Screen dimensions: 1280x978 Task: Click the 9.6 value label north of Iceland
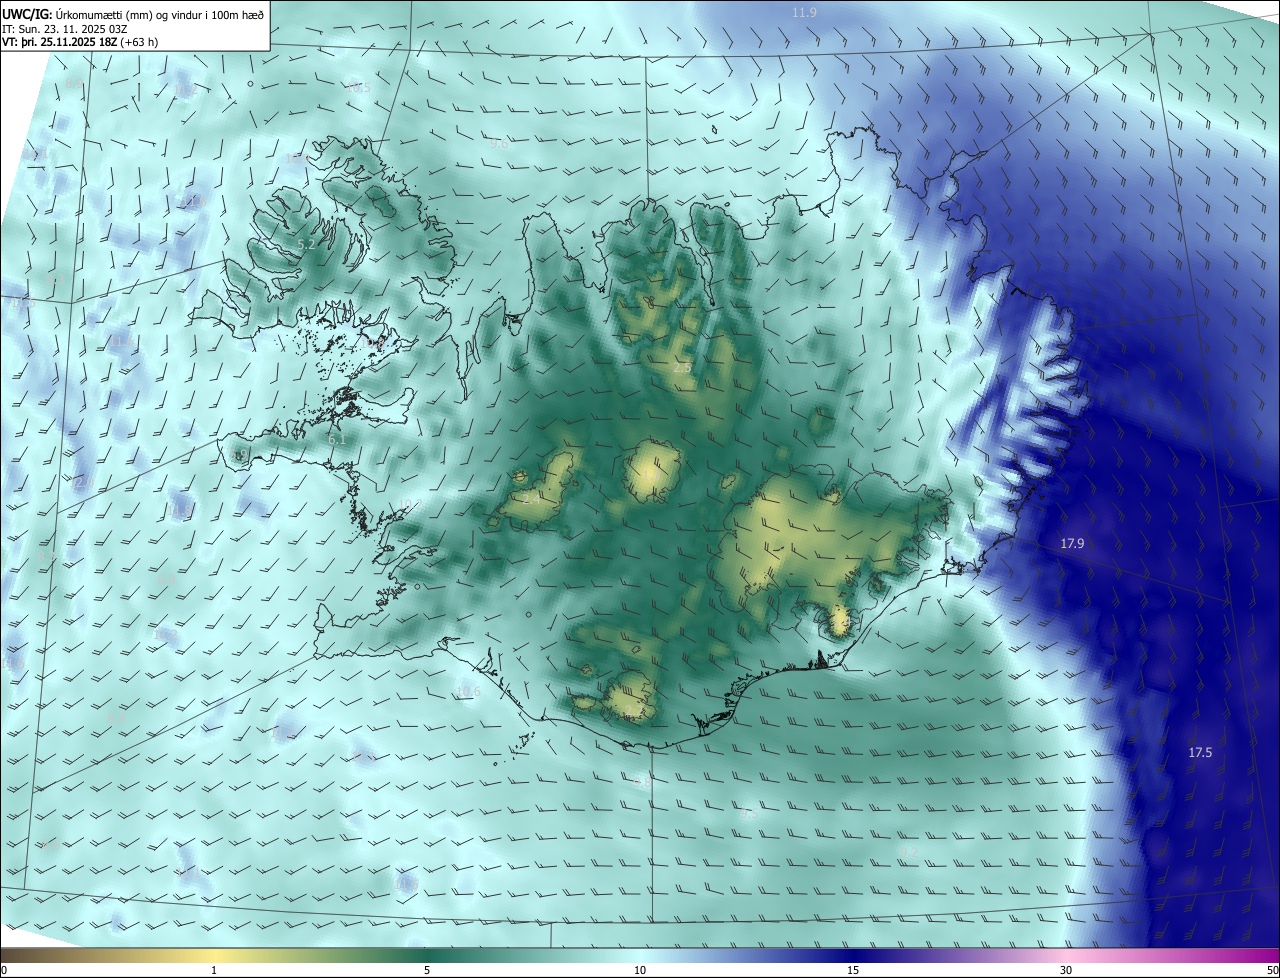(x=500, y=144)
